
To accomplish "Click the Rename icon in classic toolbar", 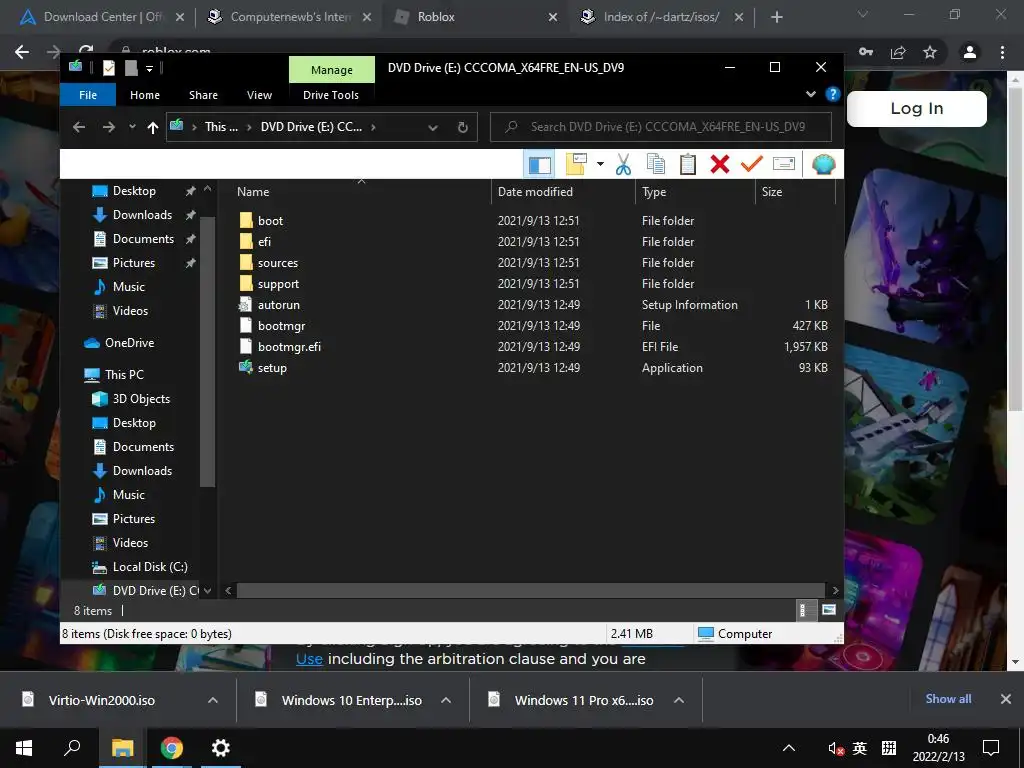I will coord(784,165).
